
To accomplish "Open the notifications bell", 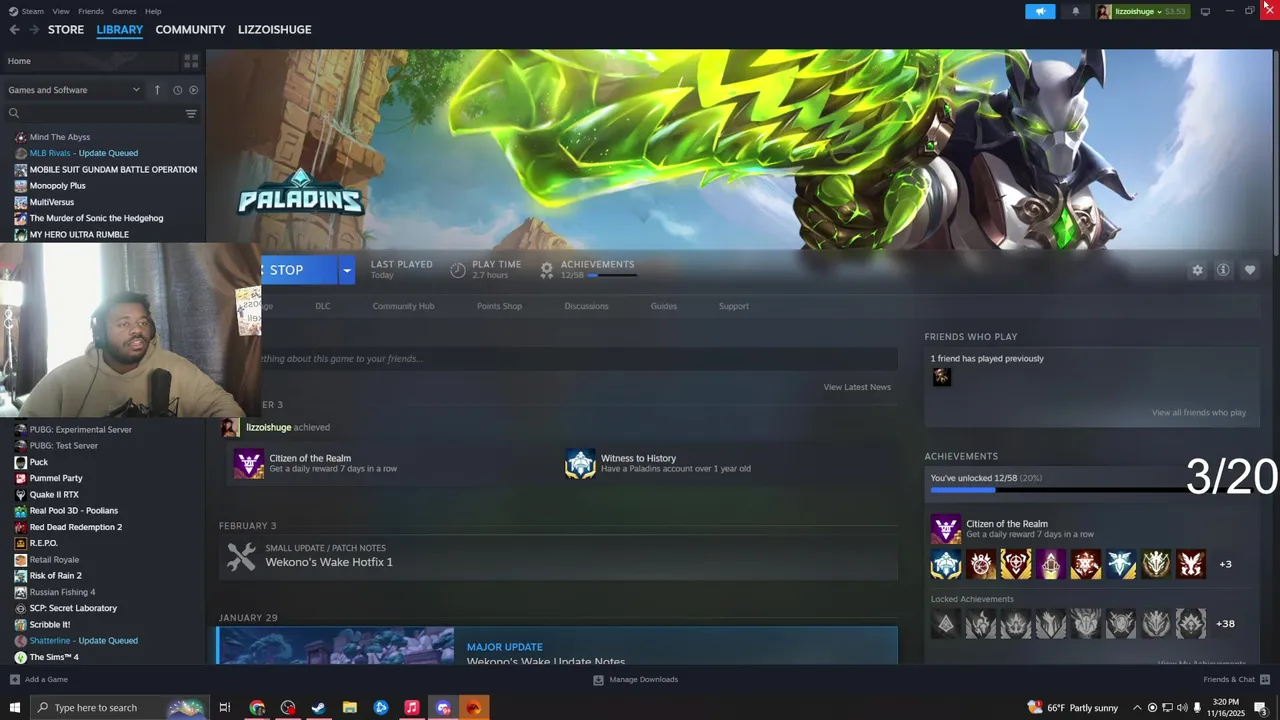I will [1076, 11].
